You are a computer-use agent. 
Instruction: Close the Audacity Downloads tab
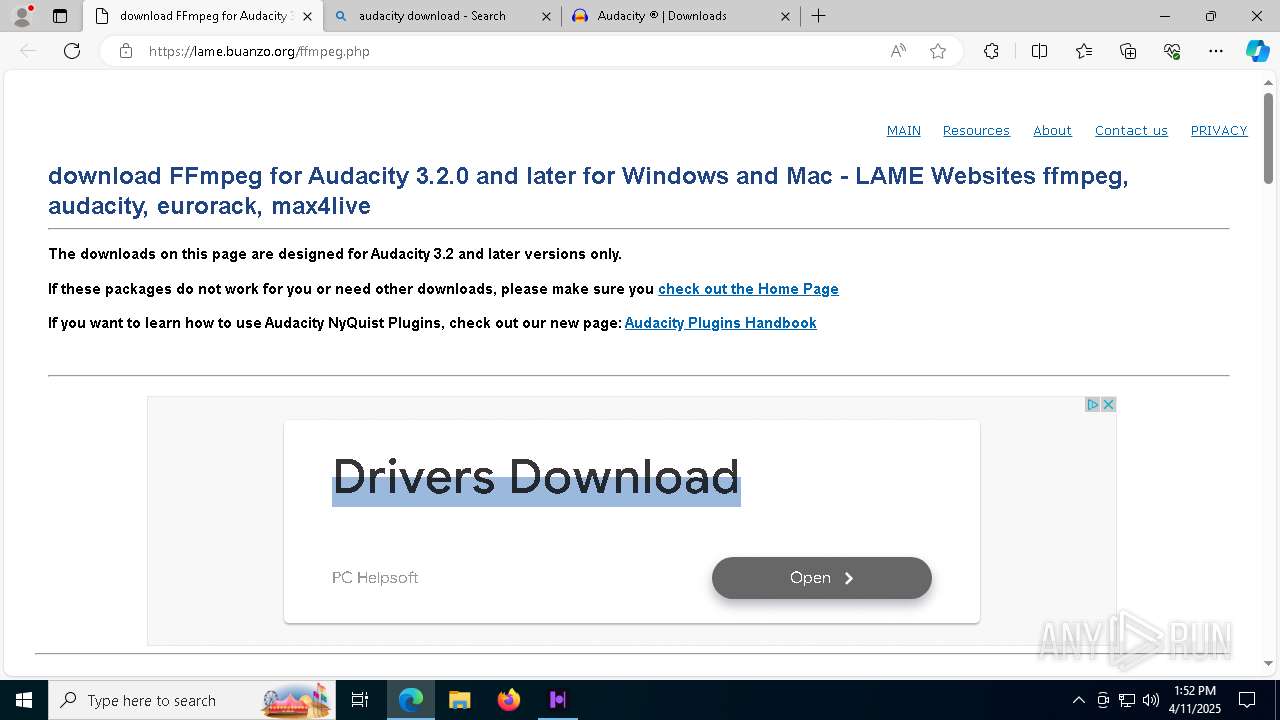tap(785, 16)
